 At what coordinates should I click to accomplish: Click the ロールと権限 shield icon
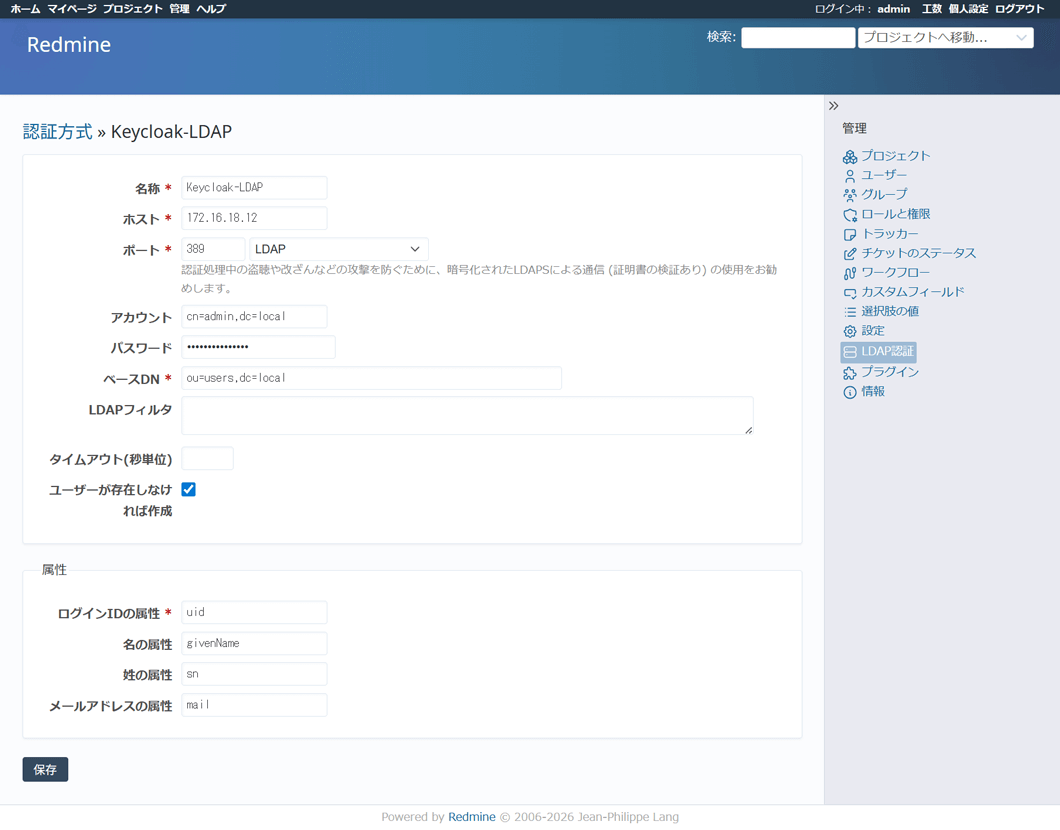coord(849,215)
